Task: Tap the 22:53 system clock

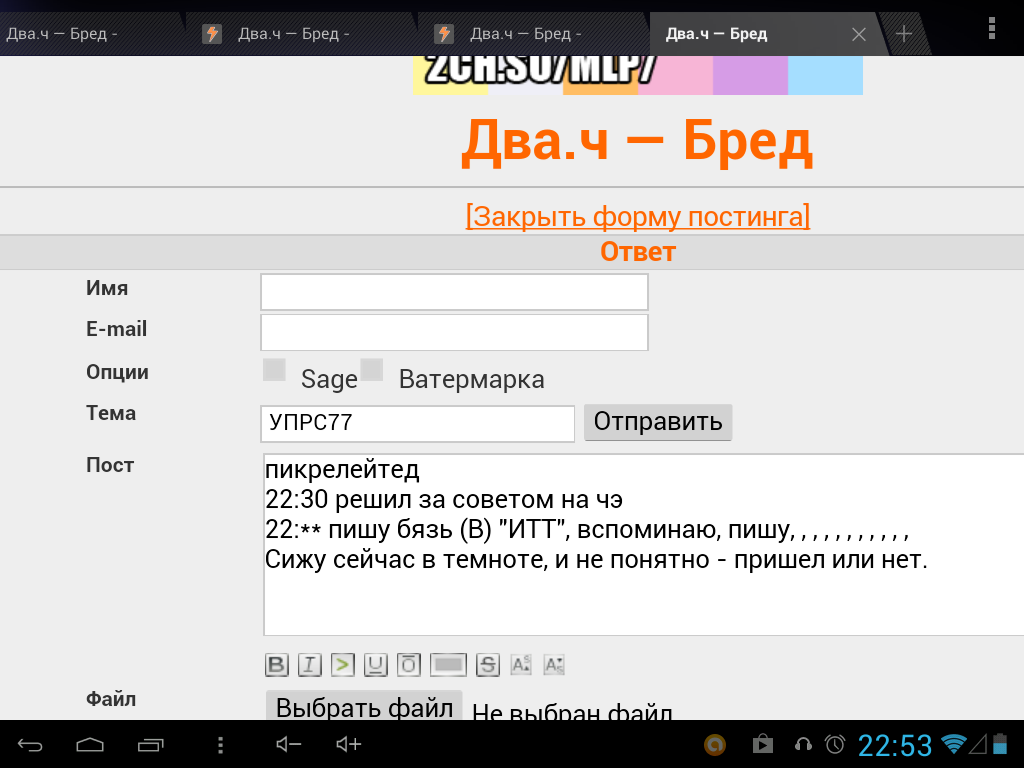Action: 895,745
